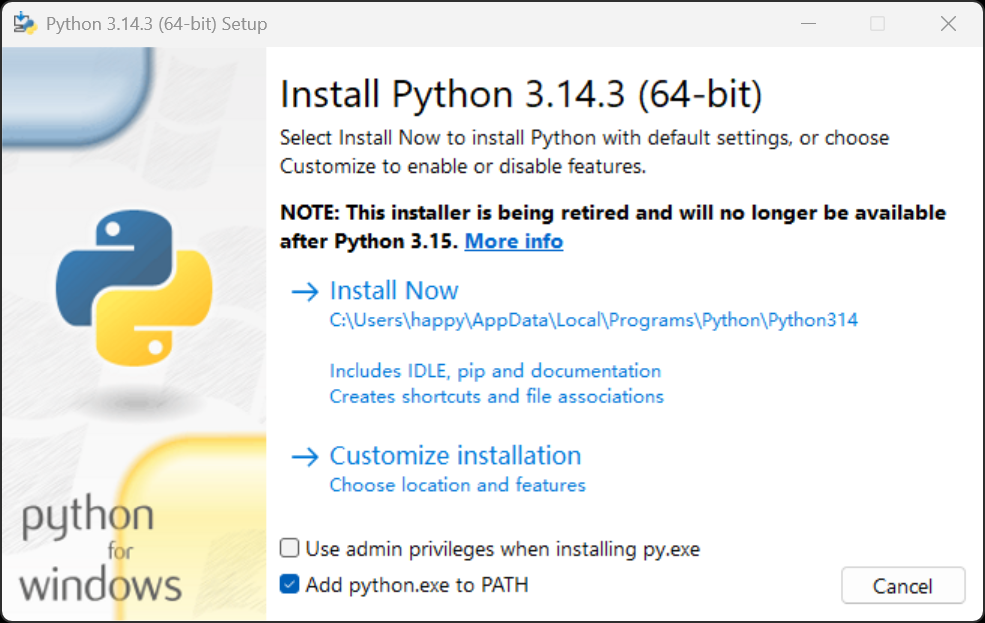The image size is (985, 623).
Task: Select the blue arrow beside Install Now
Action: 303,290
